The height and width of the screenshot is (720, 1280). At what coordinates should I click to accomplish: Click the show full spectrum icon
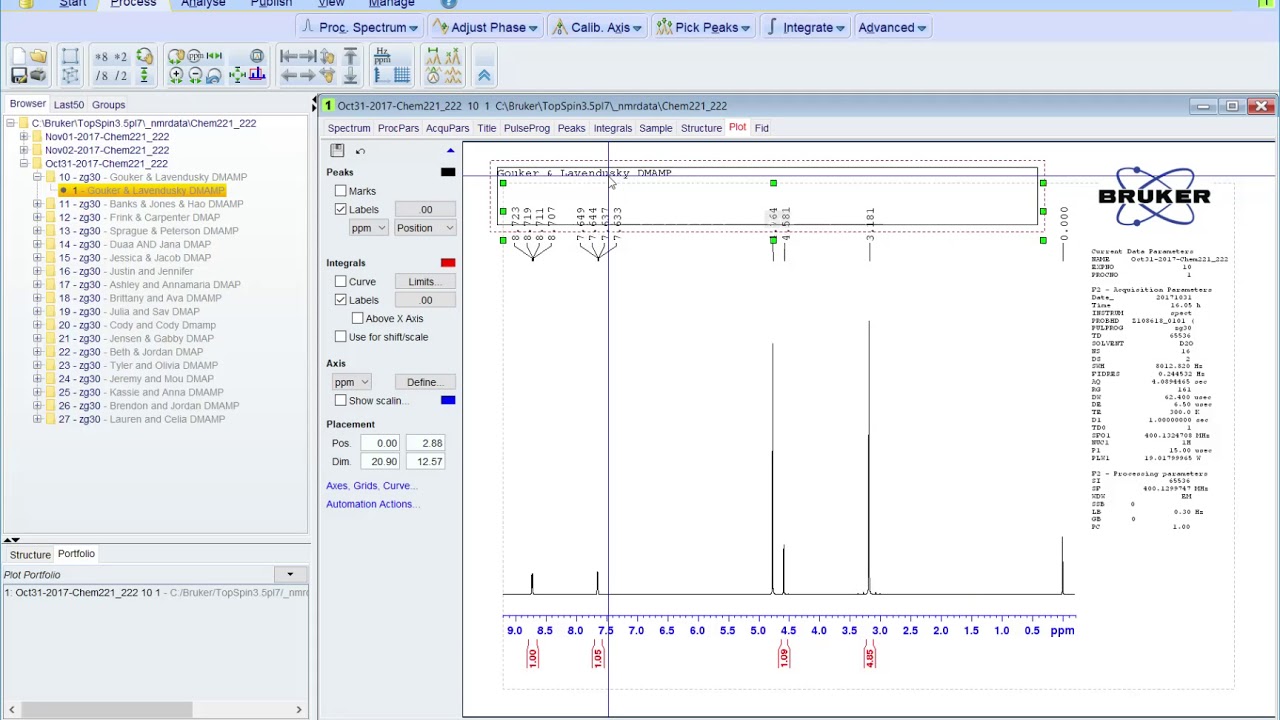tap(238, 76)
